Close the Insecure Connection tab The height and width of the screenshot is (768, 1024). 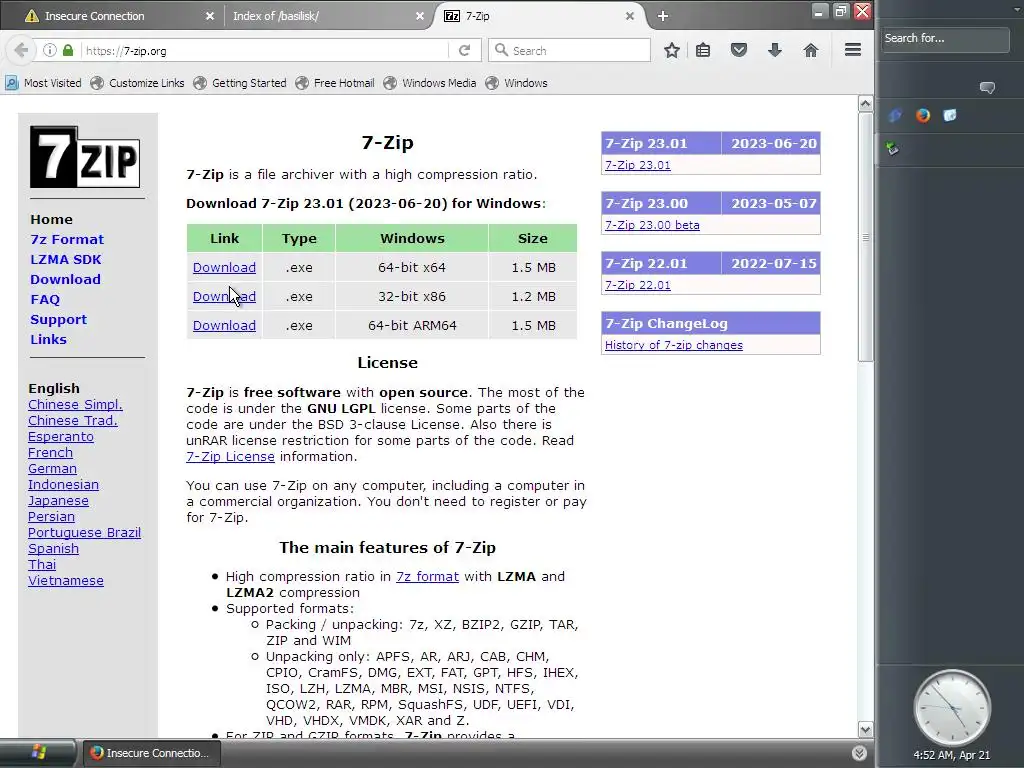point(210,16)
